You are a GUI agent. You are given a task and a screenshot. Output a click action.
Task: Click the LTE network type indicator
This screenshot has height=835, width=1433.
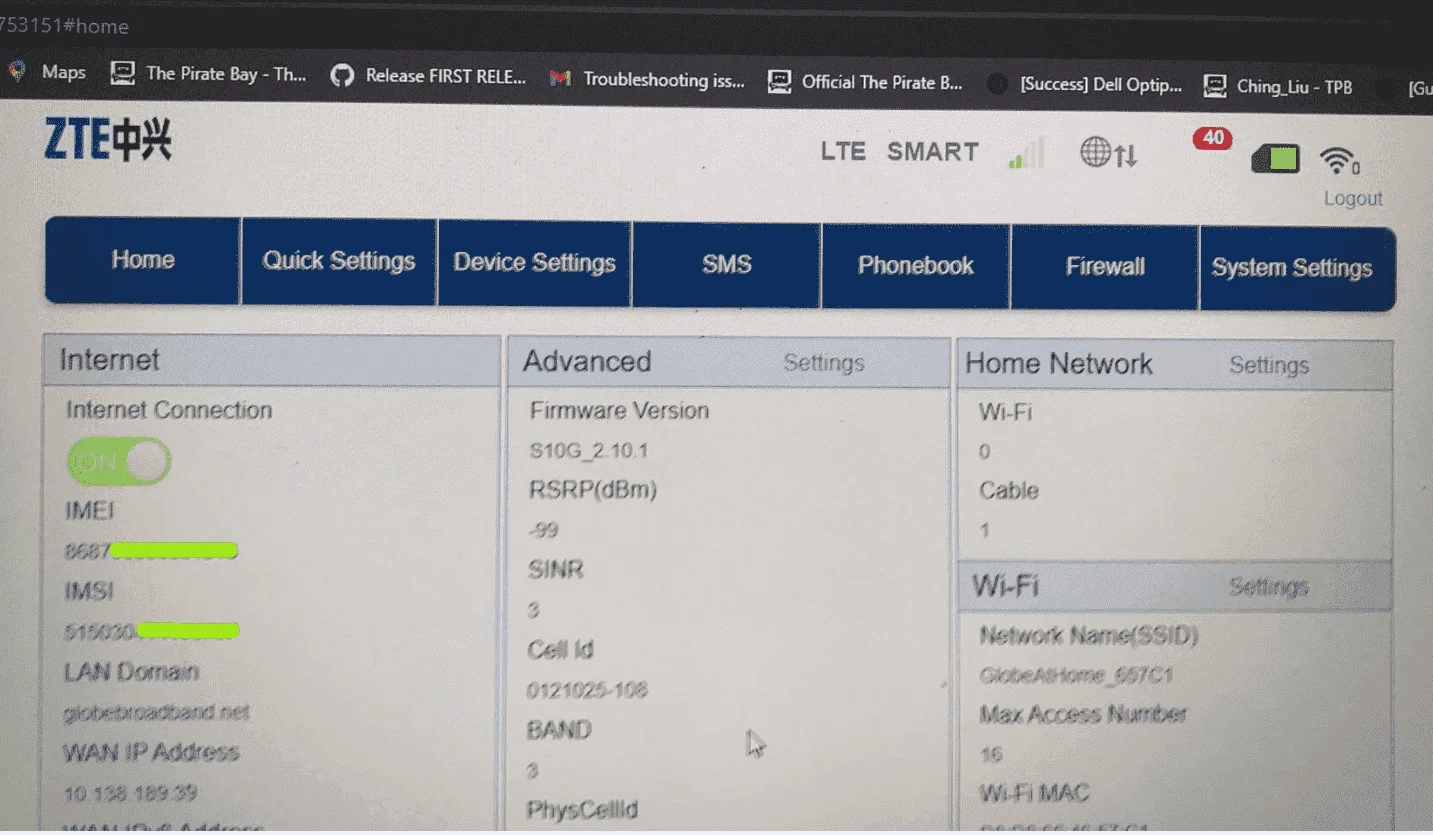point(843,151)
